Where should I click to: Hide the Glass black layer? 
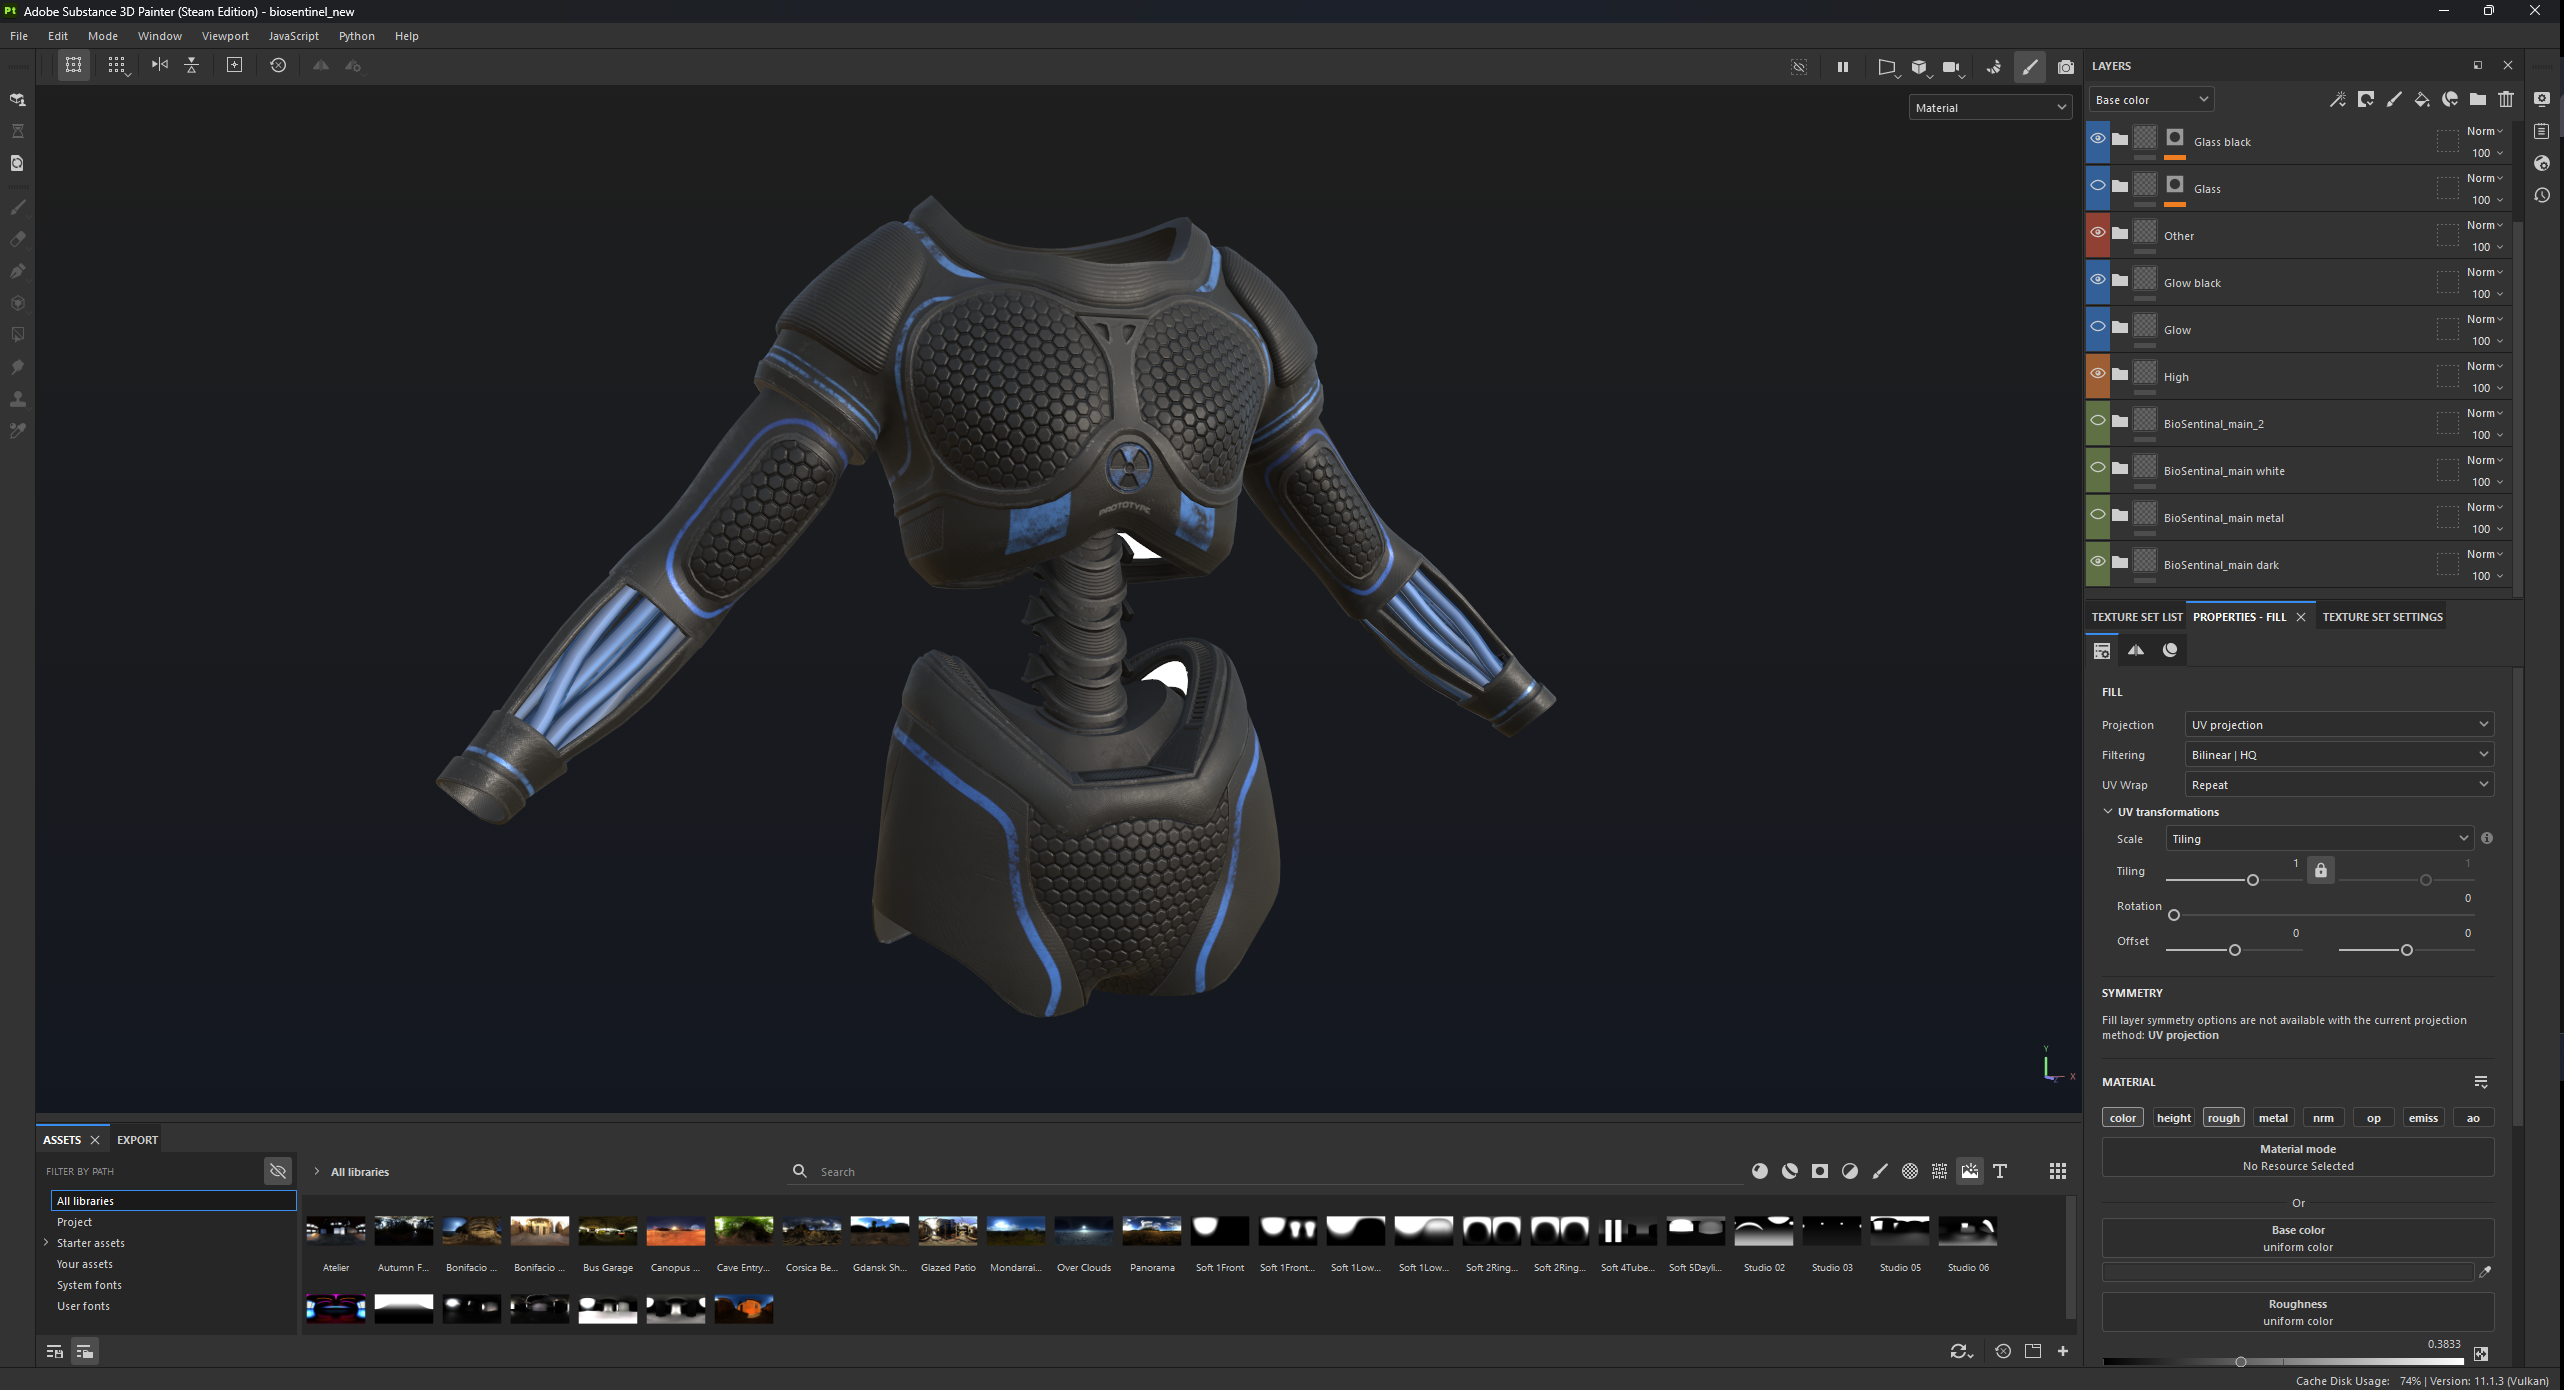tap(2097, 139)
